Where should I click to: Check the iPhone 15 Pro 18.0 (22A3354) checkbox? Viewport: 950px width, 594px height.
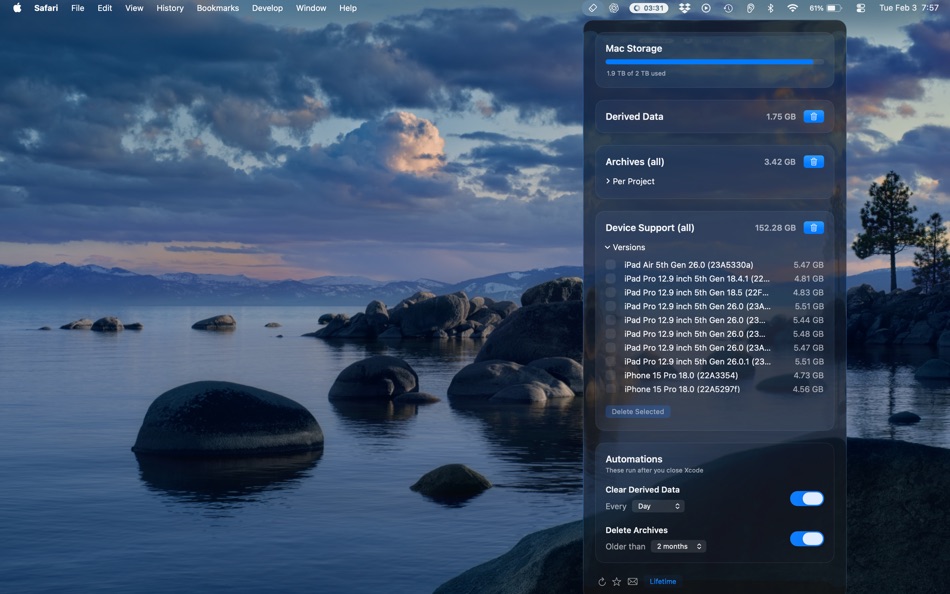tap(611, 375)
